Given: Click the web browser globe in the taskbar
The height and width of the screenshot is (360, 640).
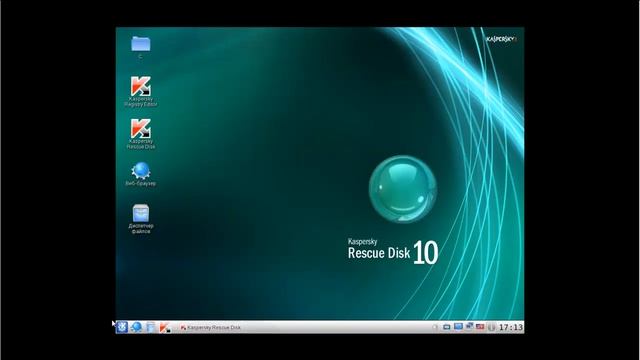Looking at the screenshot, I should 136,327.
